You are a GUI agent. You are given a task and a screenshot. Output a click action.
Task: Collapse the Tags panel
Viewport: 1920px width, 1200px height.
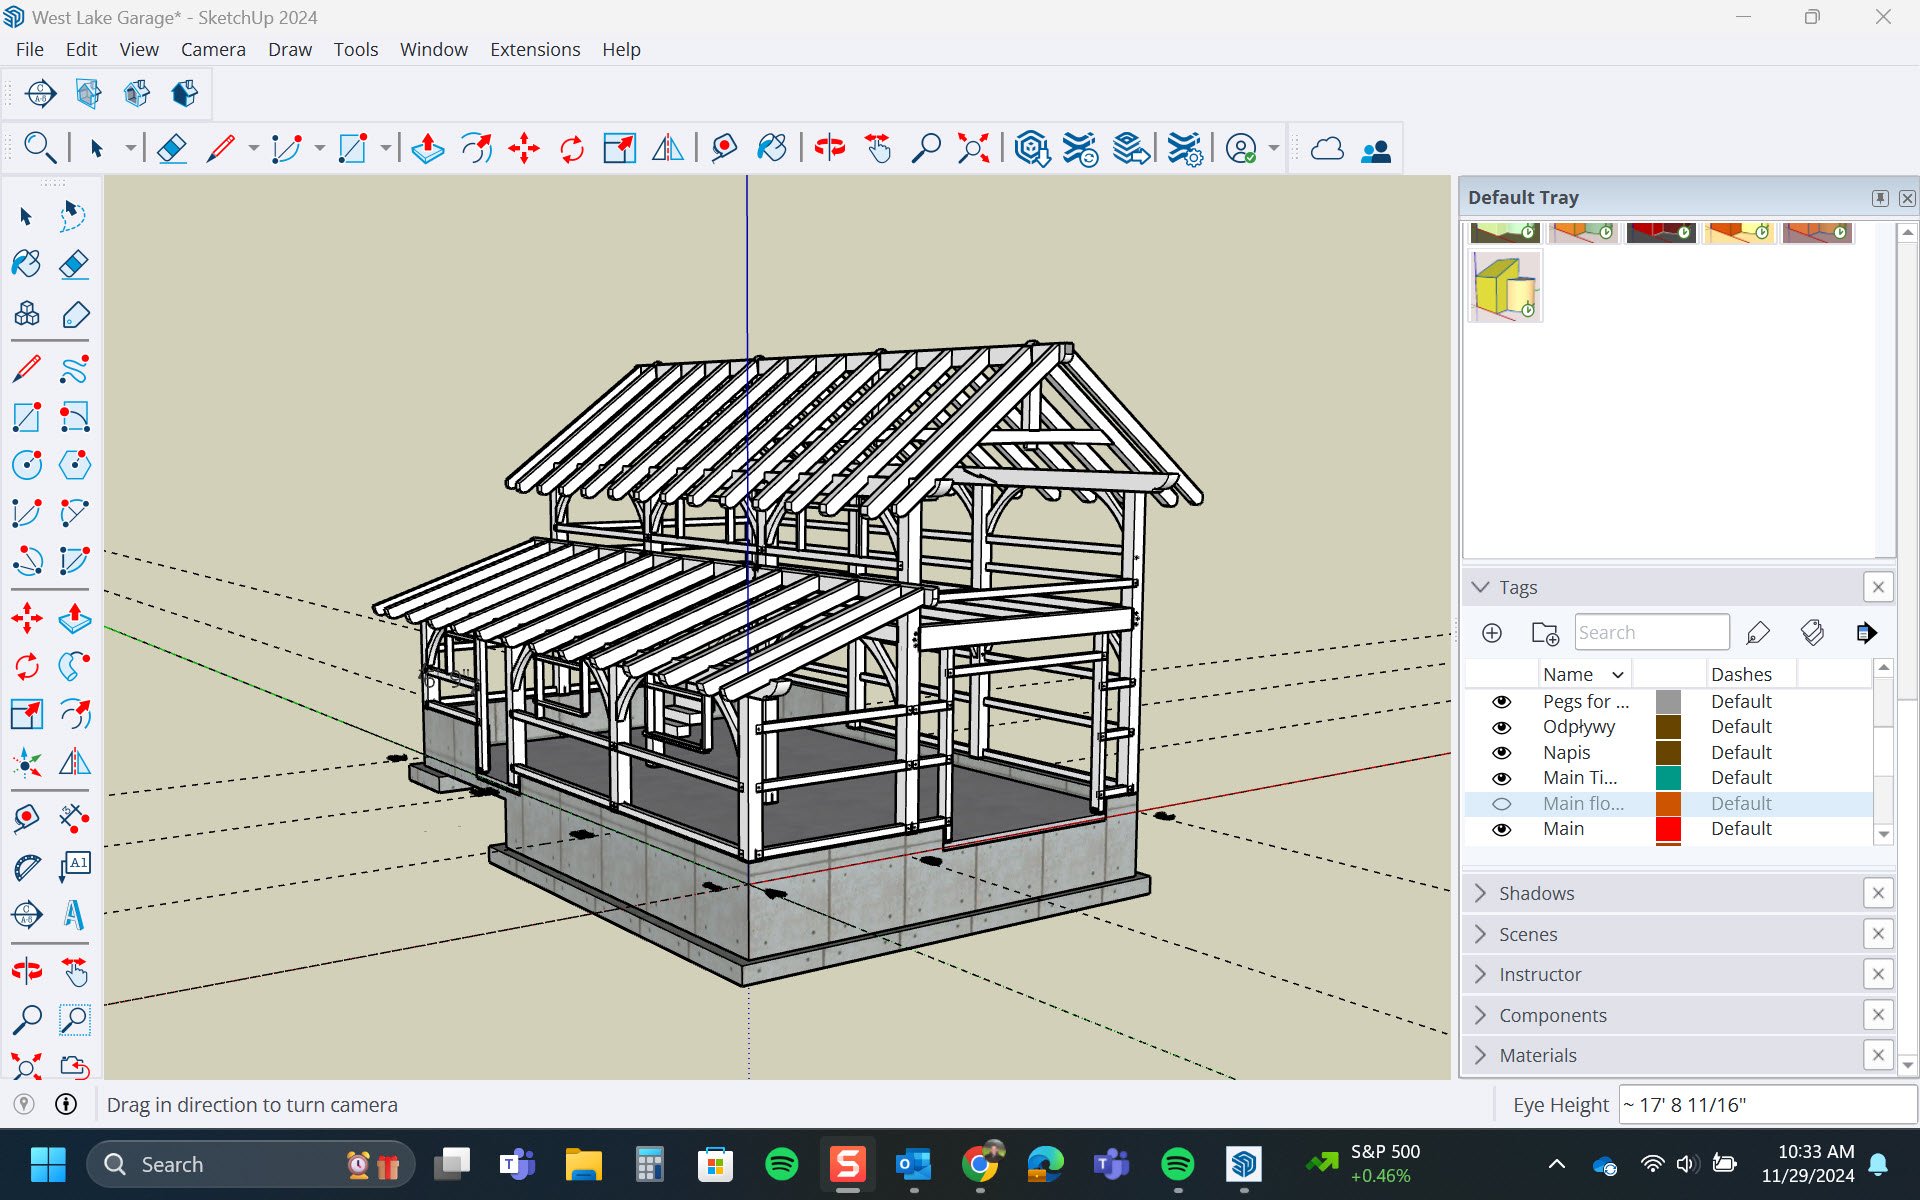click(1481, 587)
